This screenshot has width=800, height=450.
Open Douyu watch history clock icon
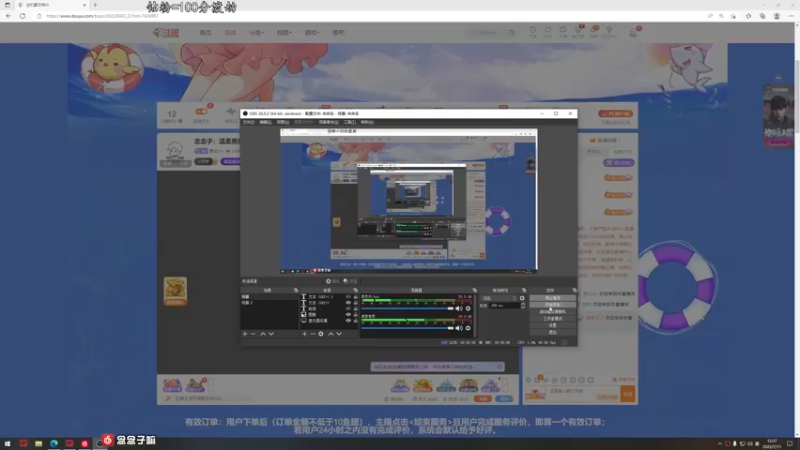tap(533, 32)
